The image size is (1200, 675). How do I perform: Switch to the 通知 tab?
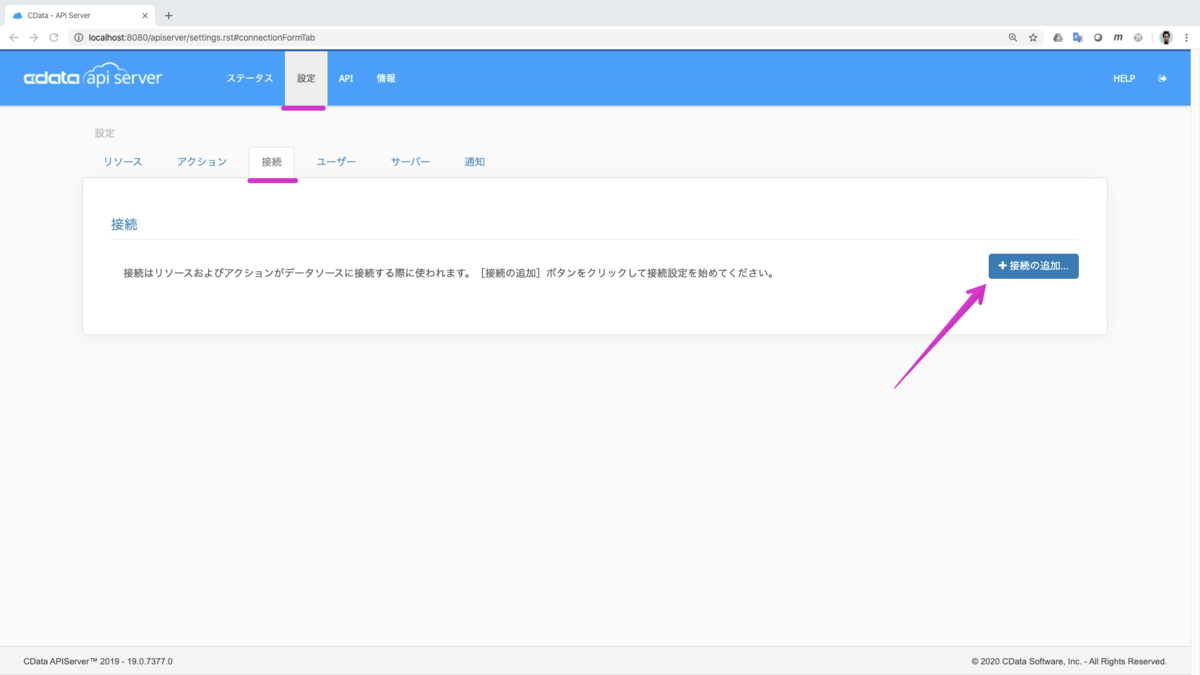[x=475, y=162]
